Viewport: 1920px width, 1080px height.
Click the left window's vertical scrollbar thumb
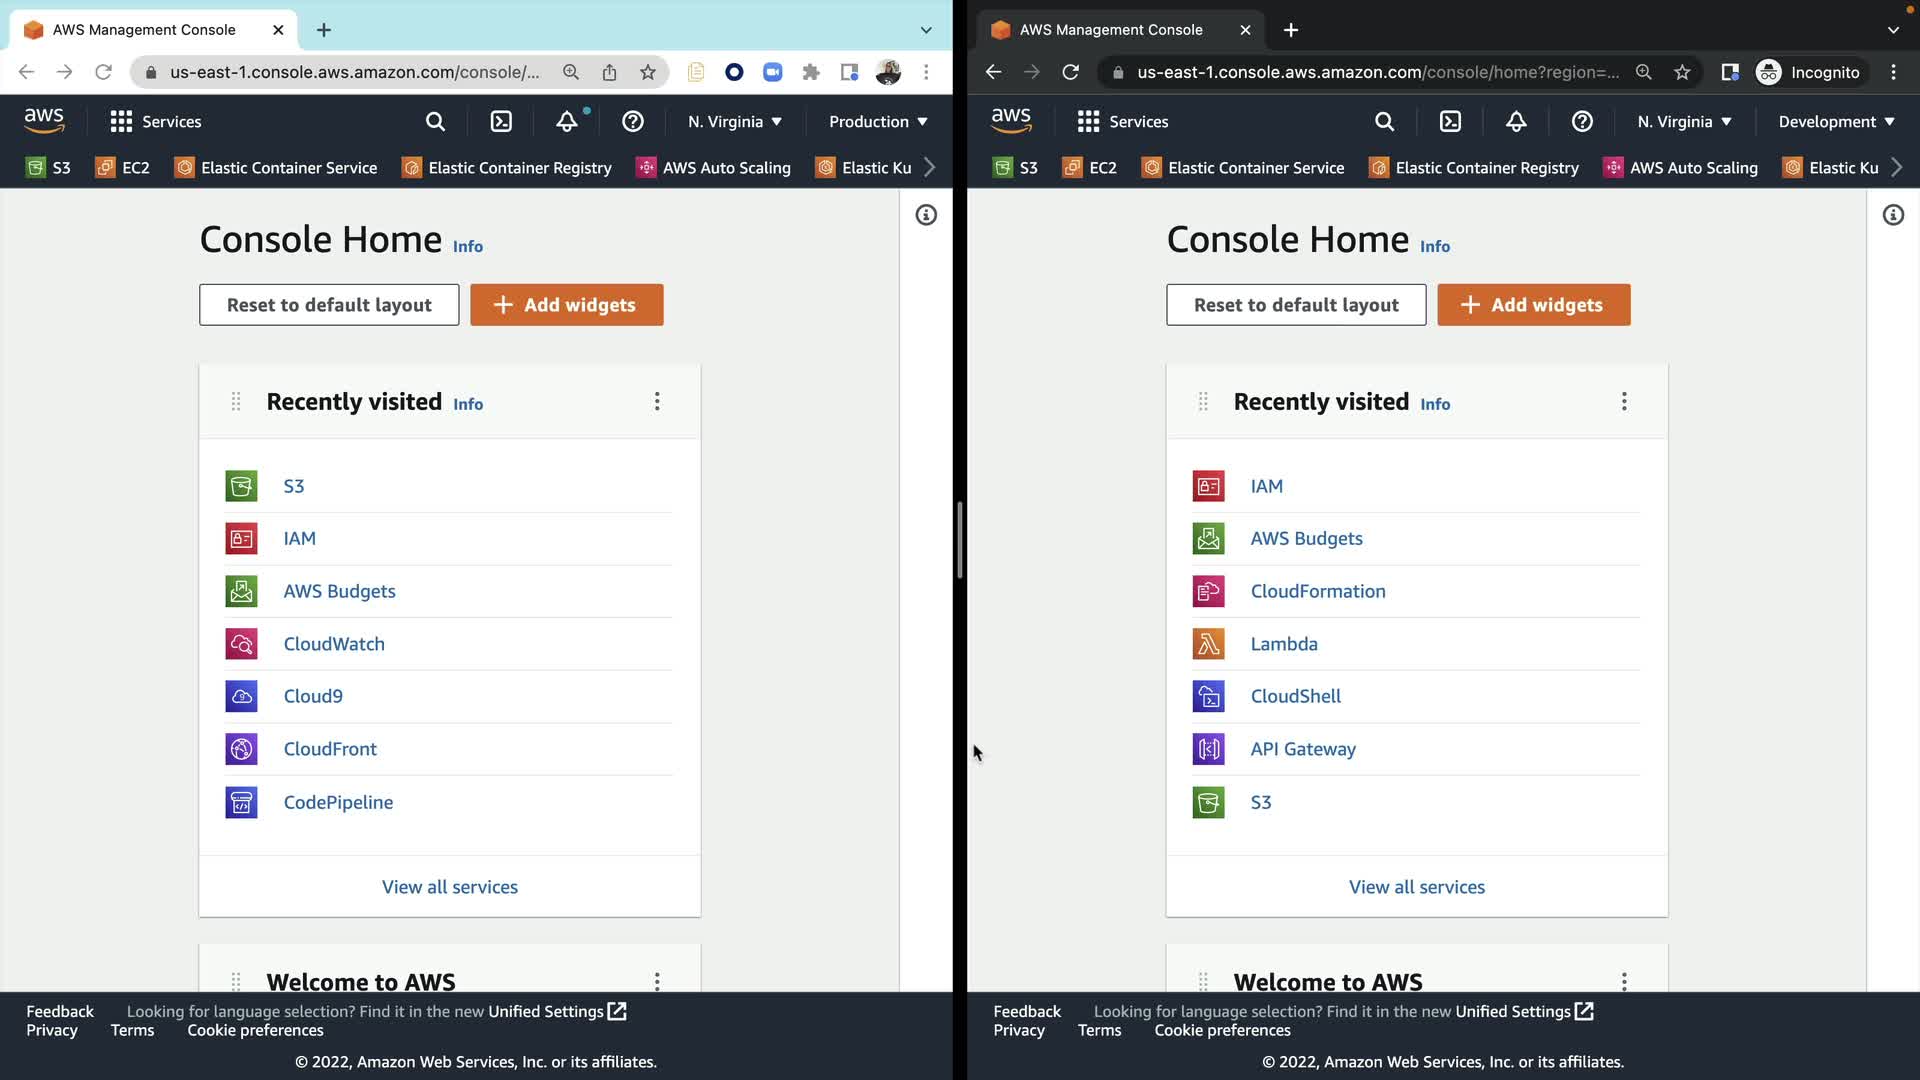(960, 540)
